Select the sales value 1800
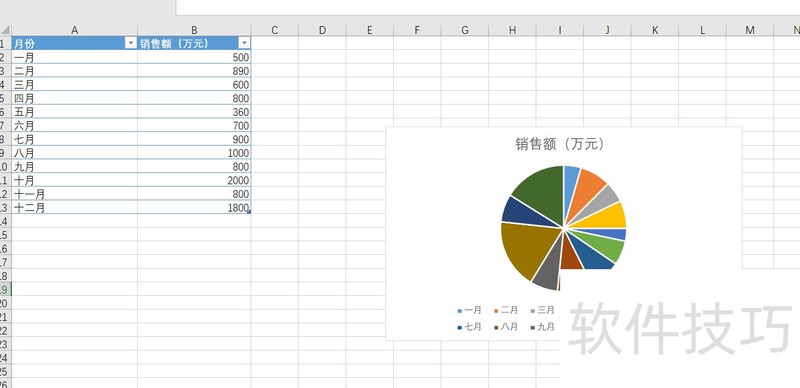Screen dimensions: 800x388 [x=194, y=207]
